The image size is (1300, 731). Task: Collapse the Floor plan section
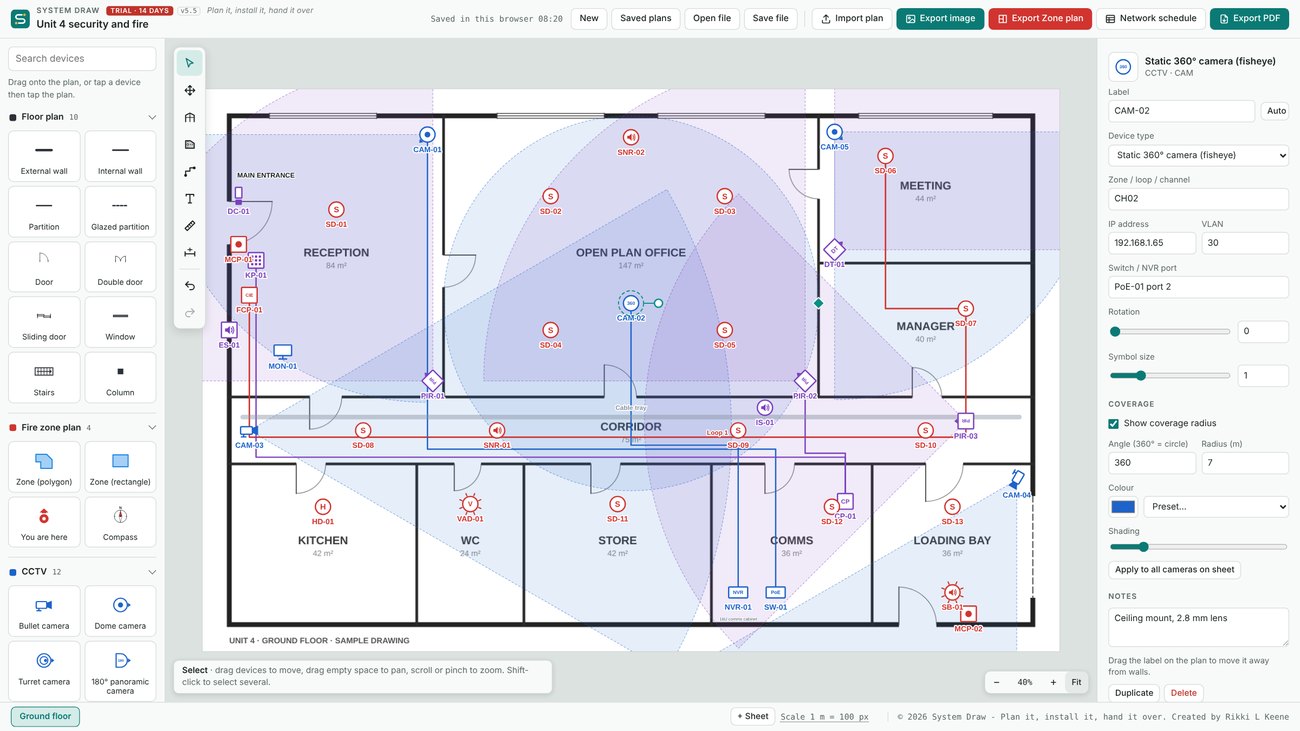[x=152, y=117]
